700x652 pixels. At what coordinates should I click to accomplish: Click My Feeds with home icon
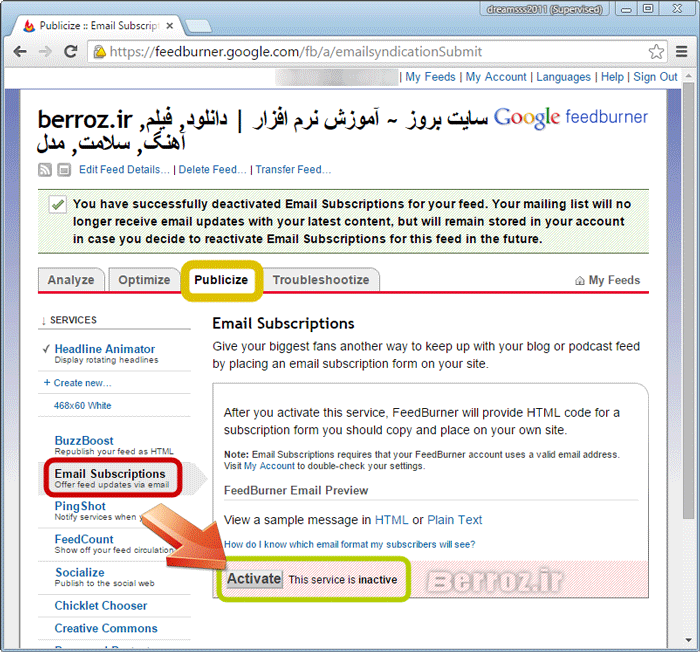coord(608,280)
